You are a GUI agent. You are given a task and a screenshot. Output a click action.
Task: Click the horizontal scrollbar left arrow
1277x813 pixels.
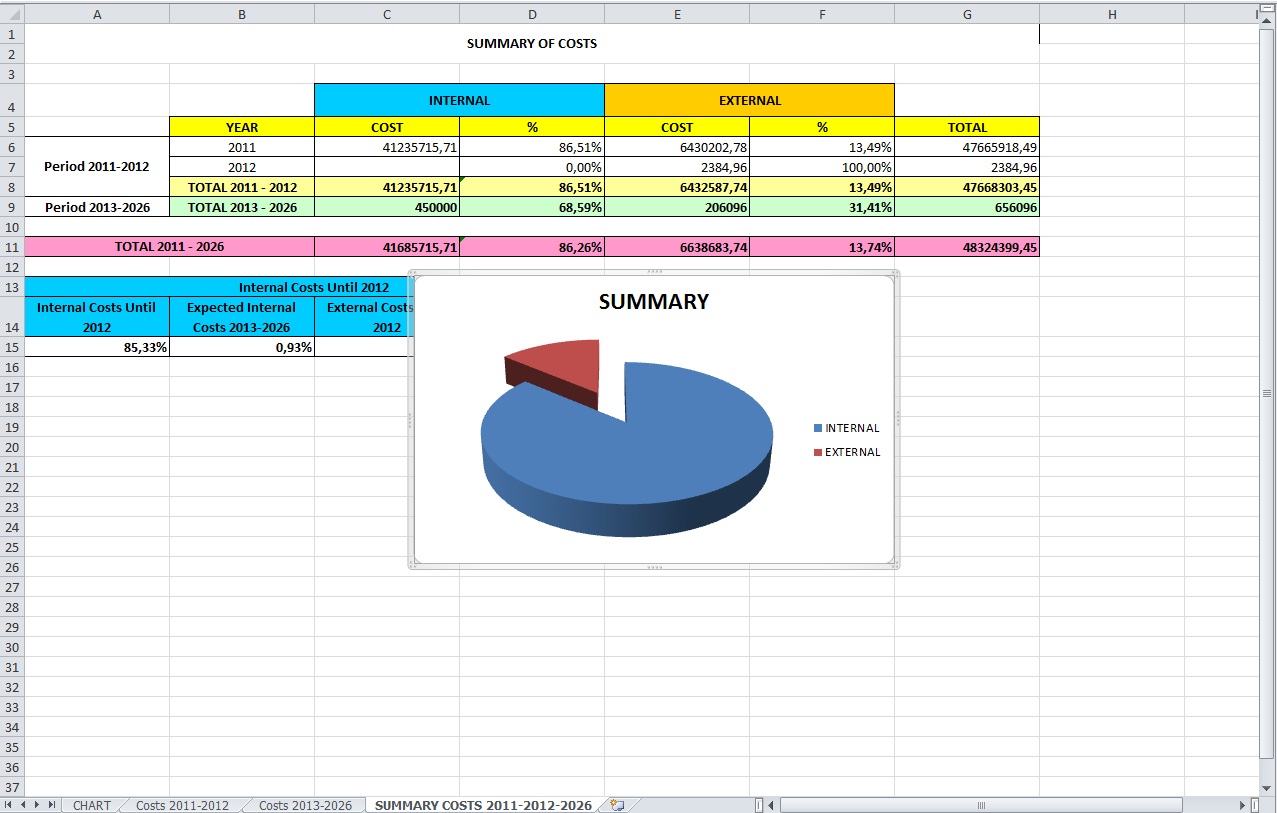[x=771, y=805]
